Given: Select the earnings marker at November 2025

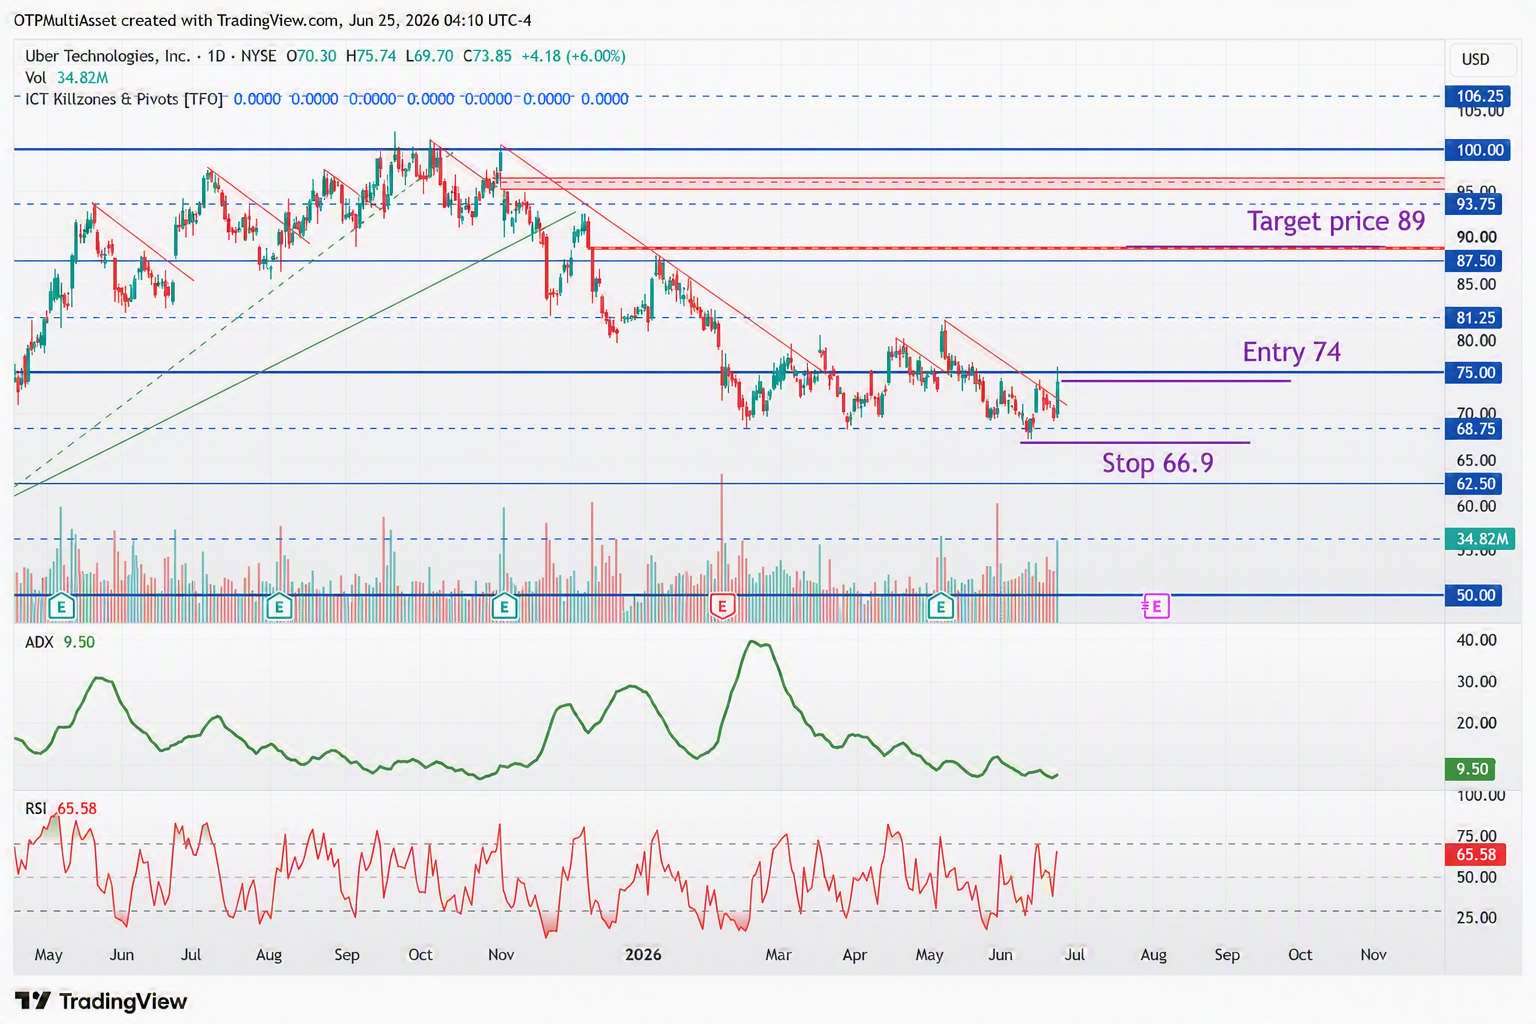Looking at the screenshot, I should pyautogui.click(x=504, y=606).
